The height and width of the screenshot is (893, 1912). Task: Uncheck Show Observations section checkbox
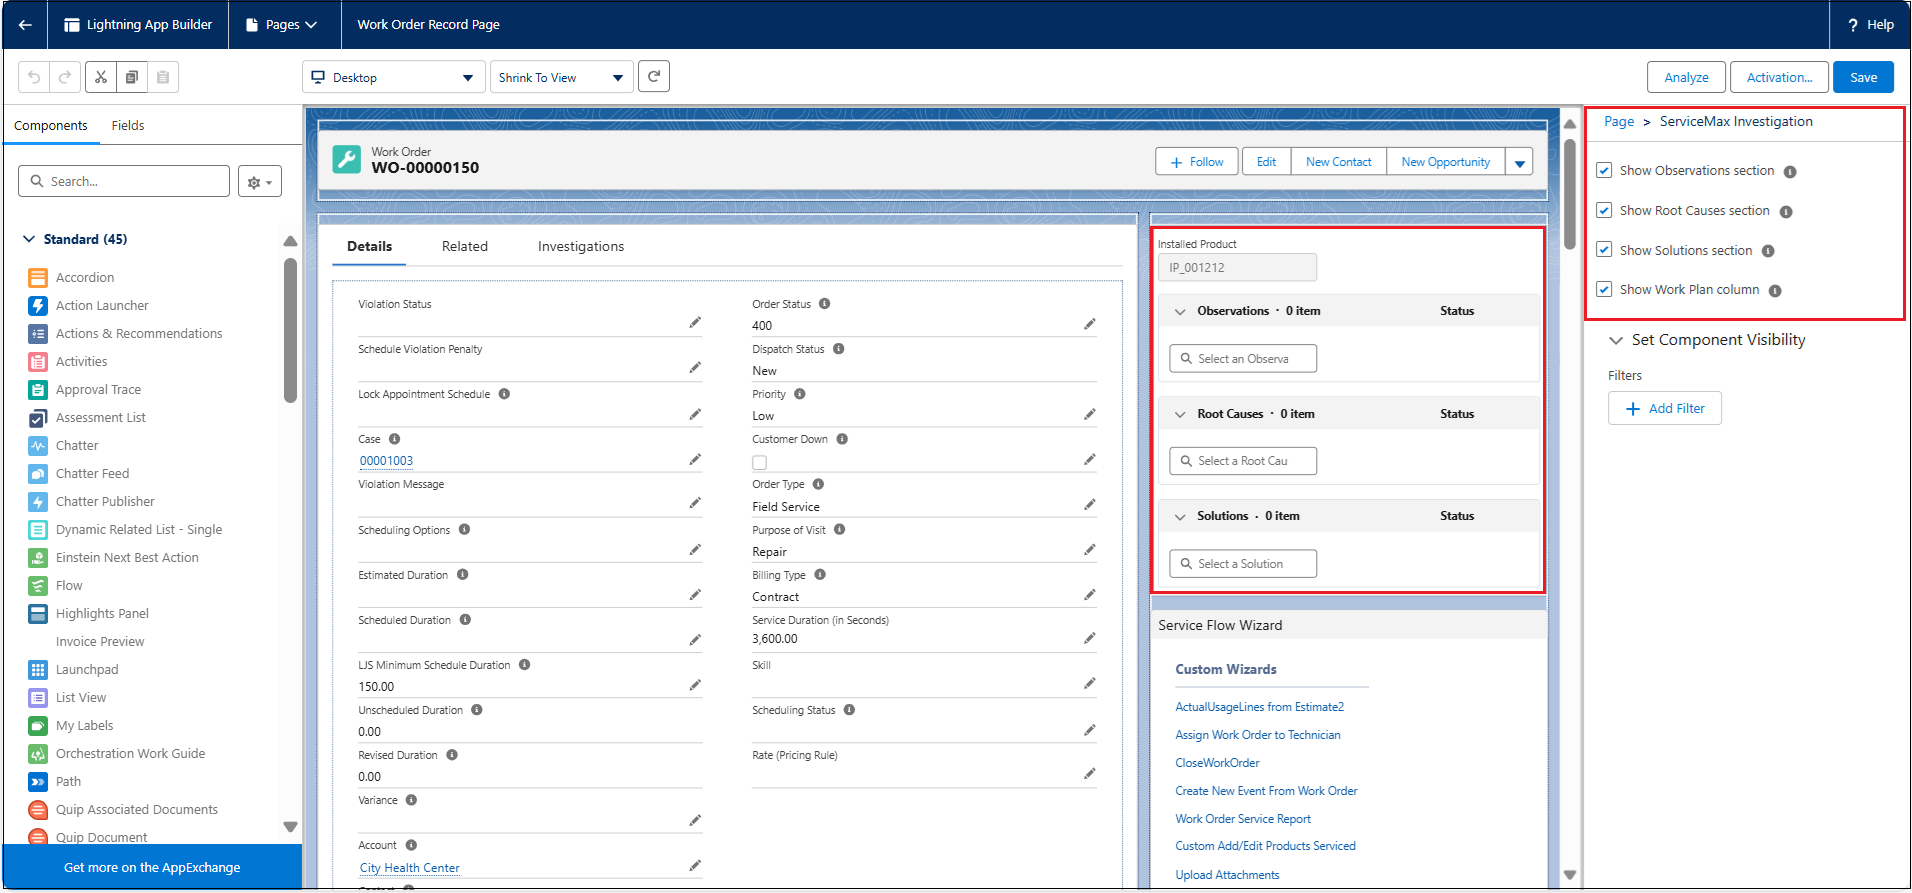click(x=1604, y=170)
